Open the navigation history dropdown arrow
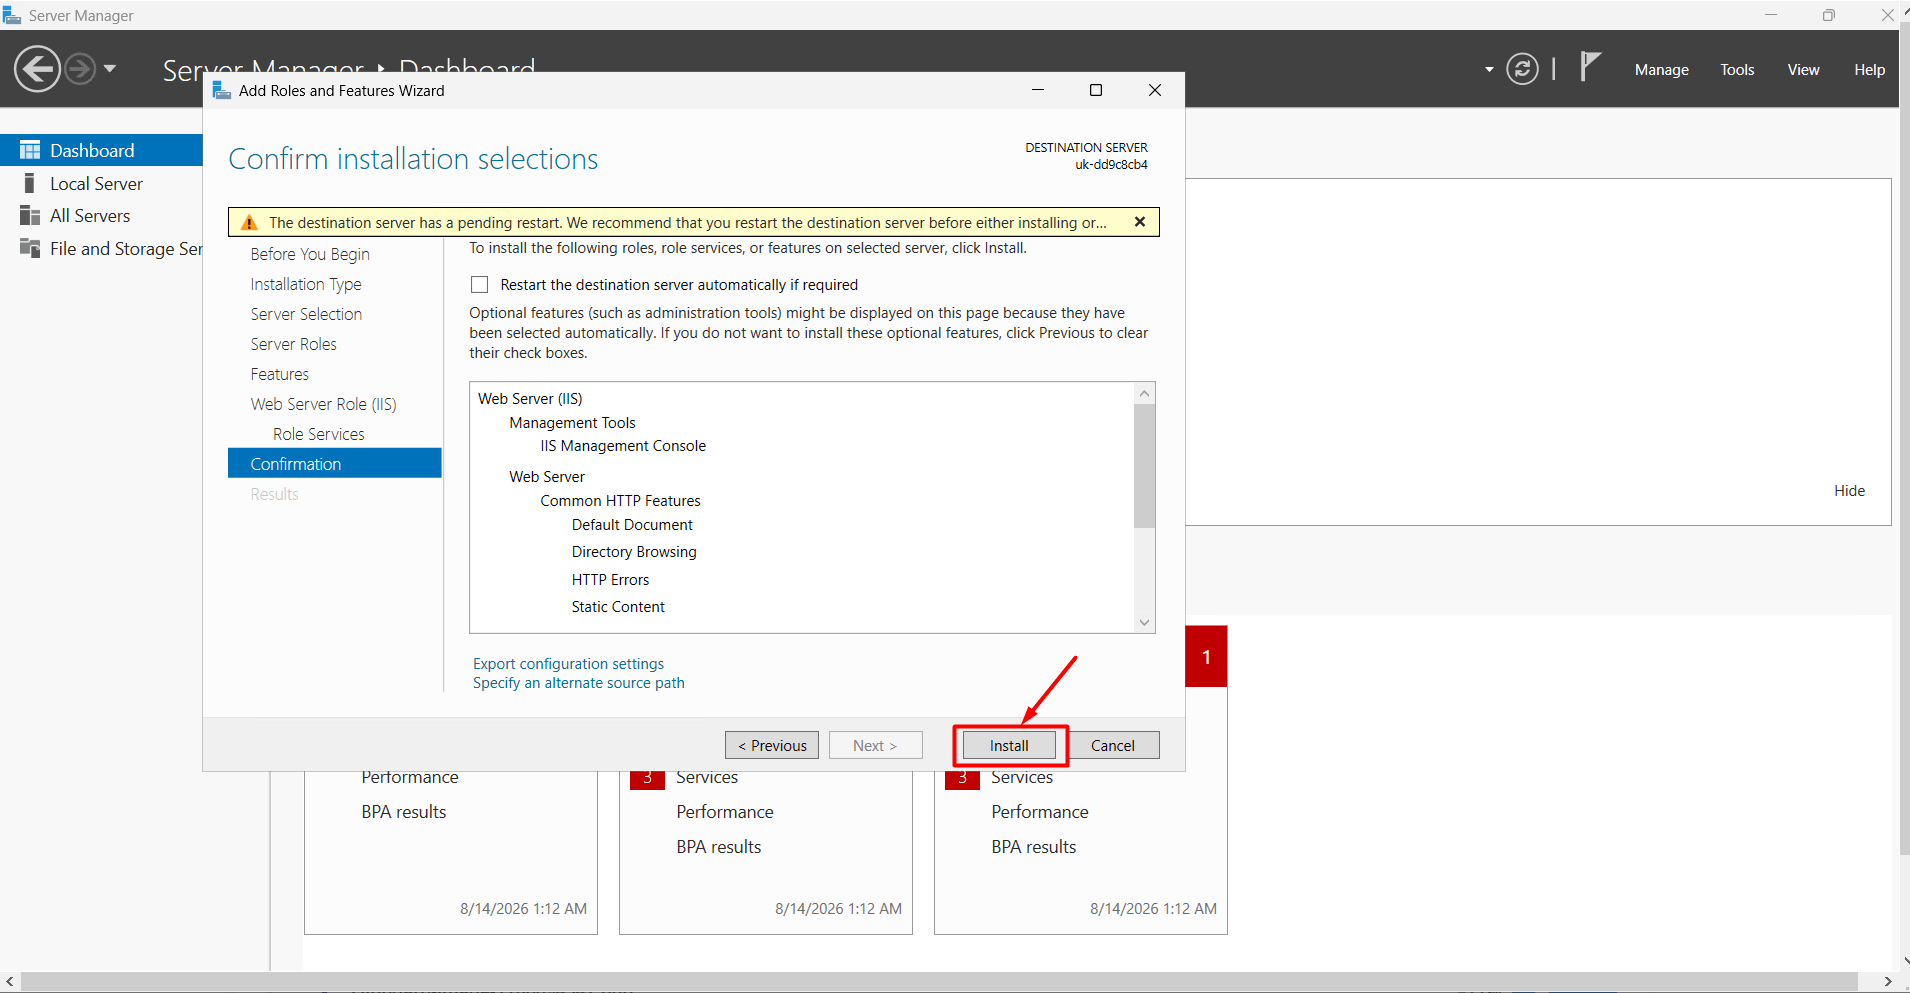Viewport: 1910px width, 993px height. coord(110,69)
